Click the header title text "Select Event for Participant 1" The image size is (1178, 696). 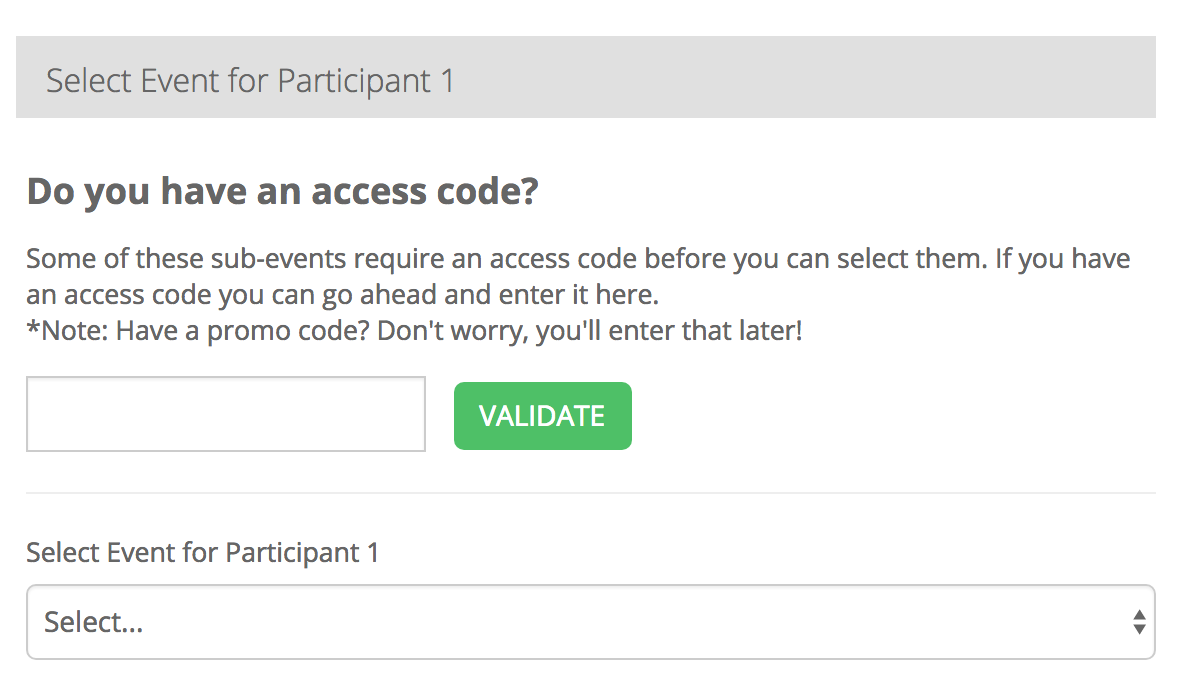point(250,80)
